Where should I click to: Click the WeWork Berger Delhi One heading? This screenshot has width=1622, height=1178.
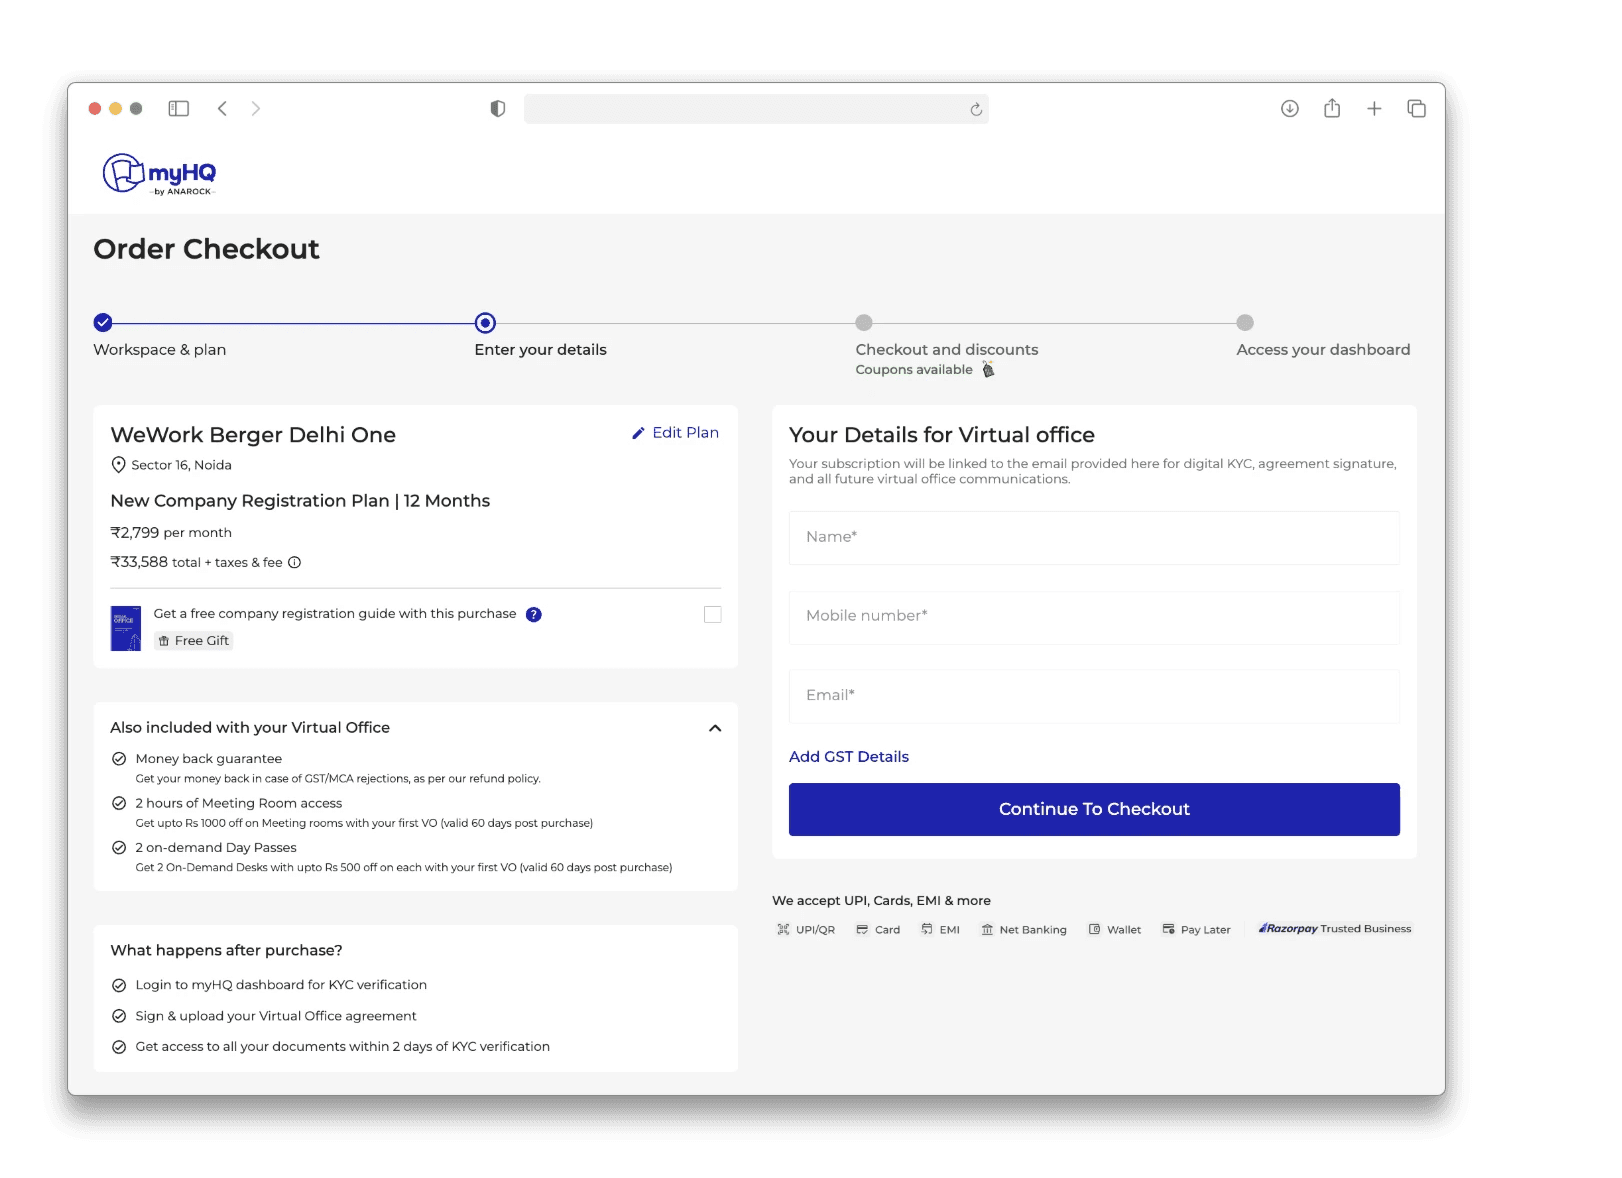coord(253,435)
